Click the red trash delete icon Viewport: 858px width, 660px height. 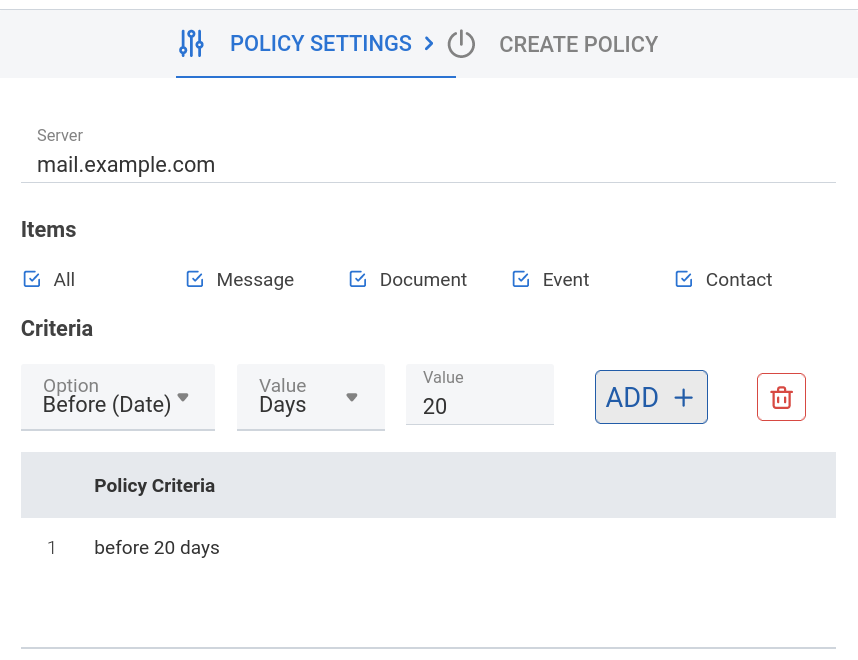781,397
